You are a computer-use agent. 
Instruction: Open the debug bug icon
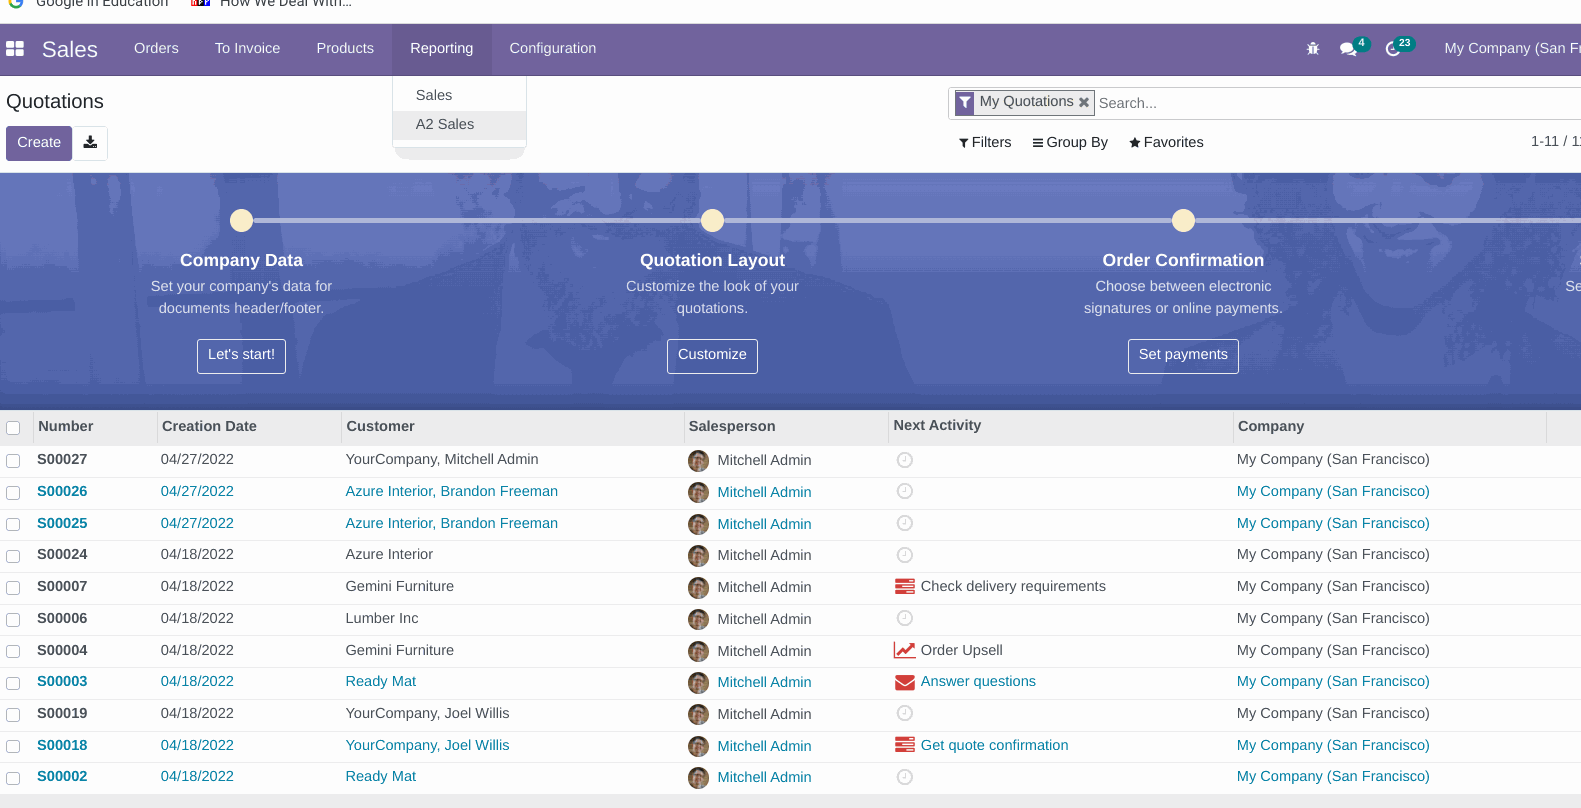(x=1313, y=48)
